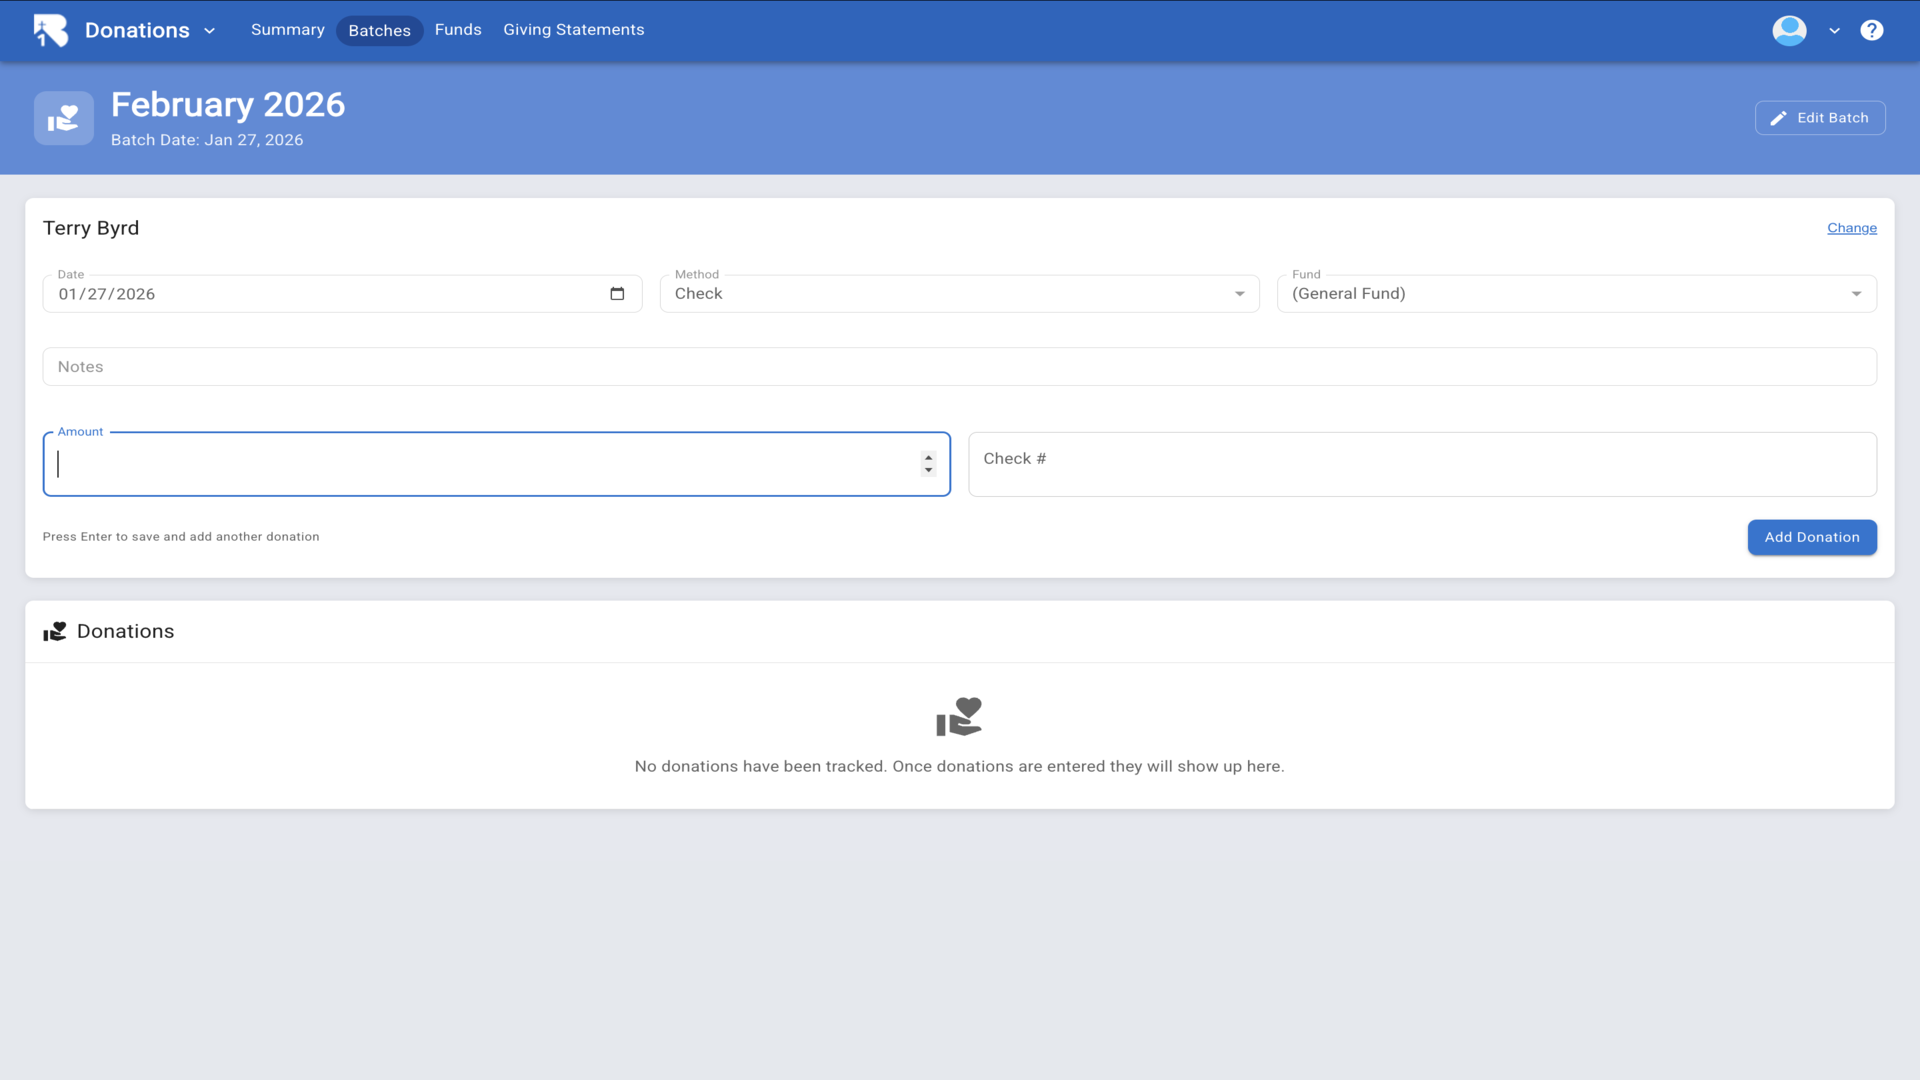
Task: Open the Fund dropdown showing General Fund
Action: [x=1576, y=294]
